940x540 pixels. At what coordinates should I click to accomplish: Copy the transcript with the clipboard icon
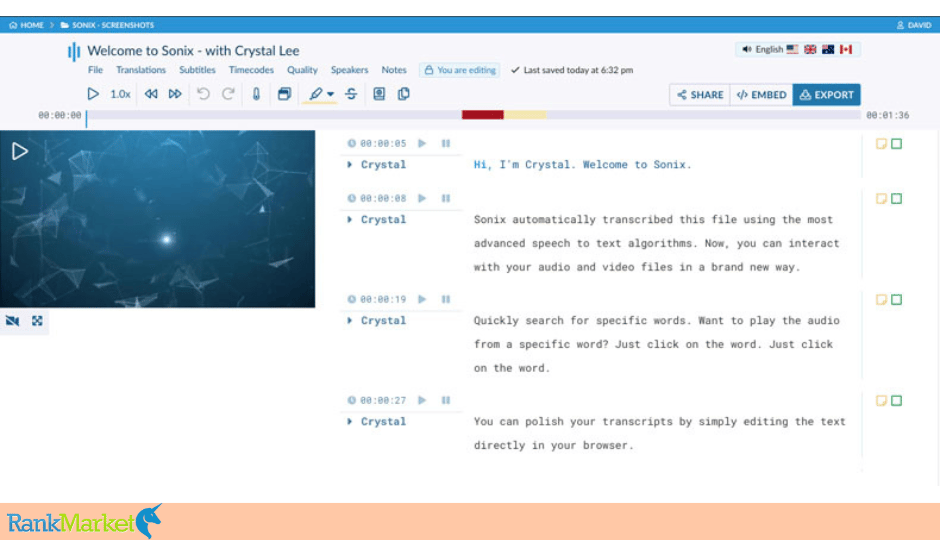pyautogui.click(x=403, y=94)
